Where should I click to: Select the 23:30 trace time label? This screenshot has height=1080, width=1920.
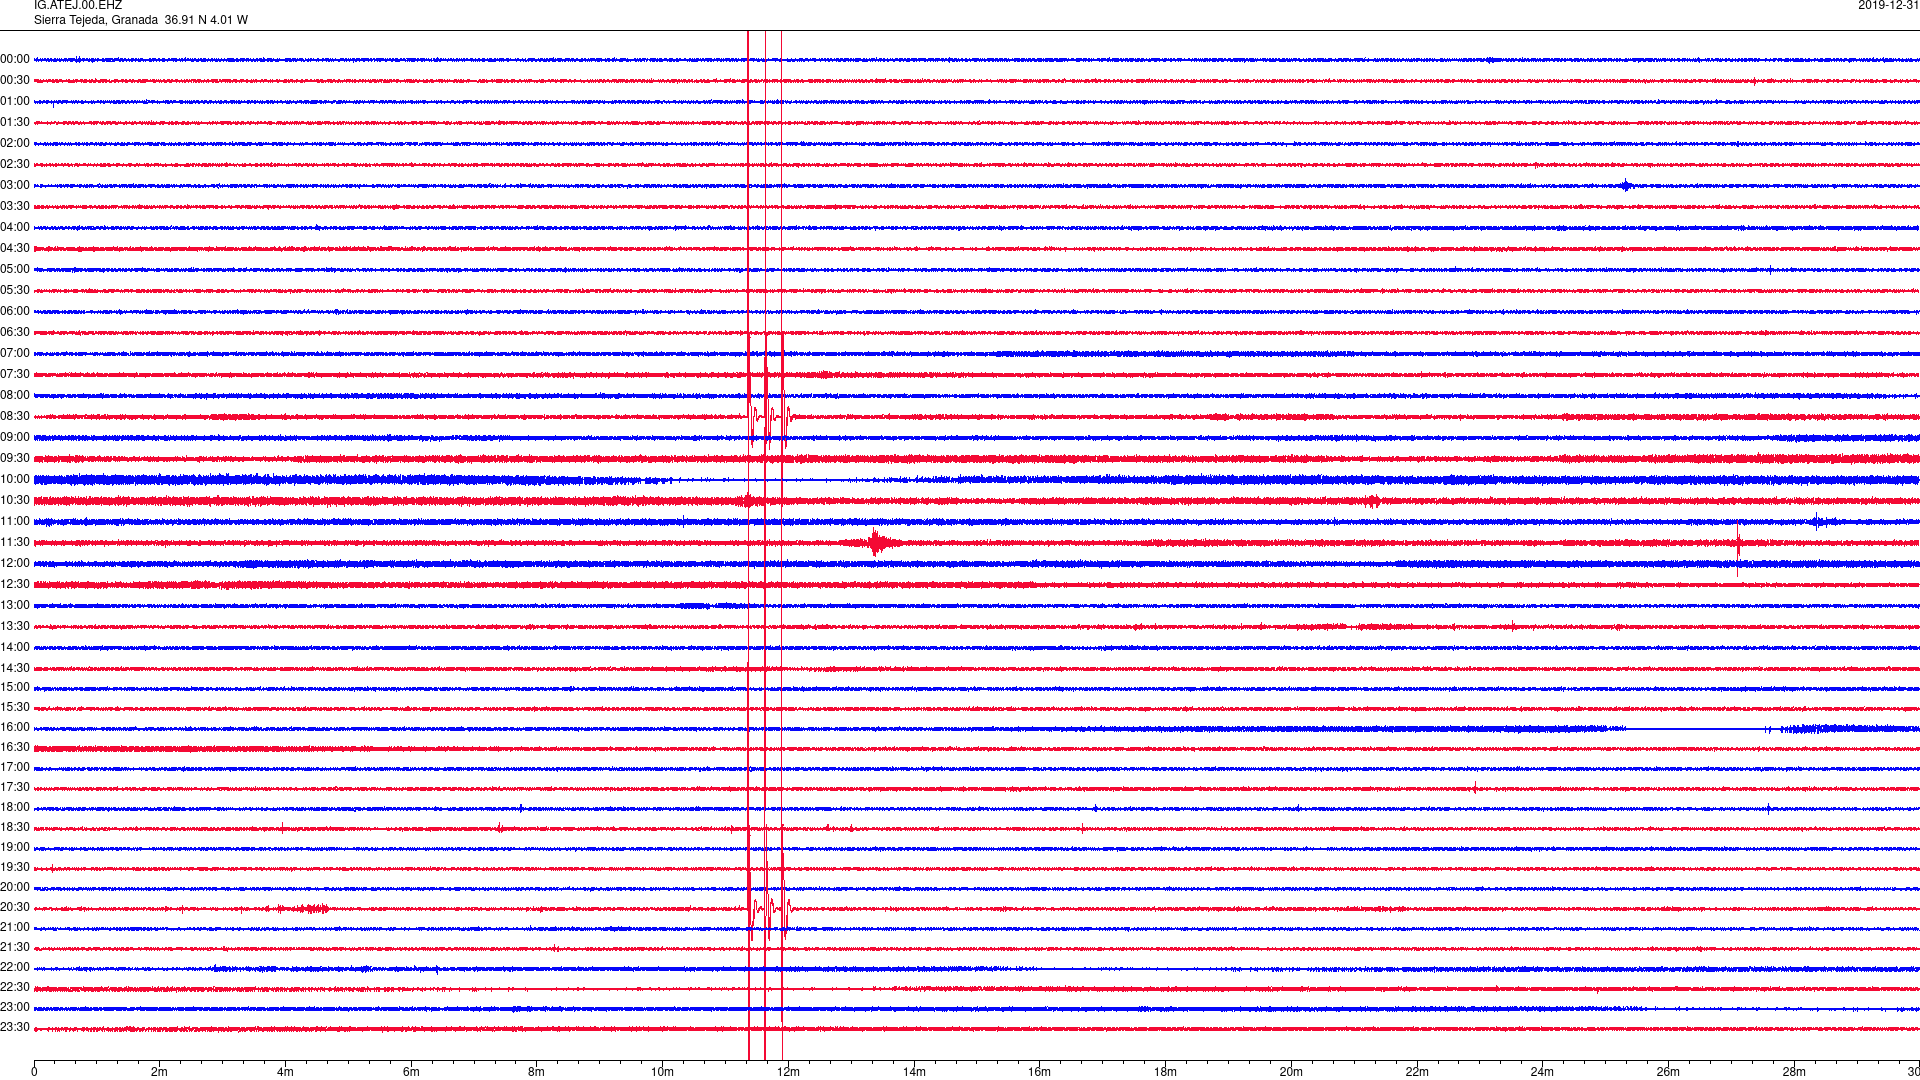15,1028
